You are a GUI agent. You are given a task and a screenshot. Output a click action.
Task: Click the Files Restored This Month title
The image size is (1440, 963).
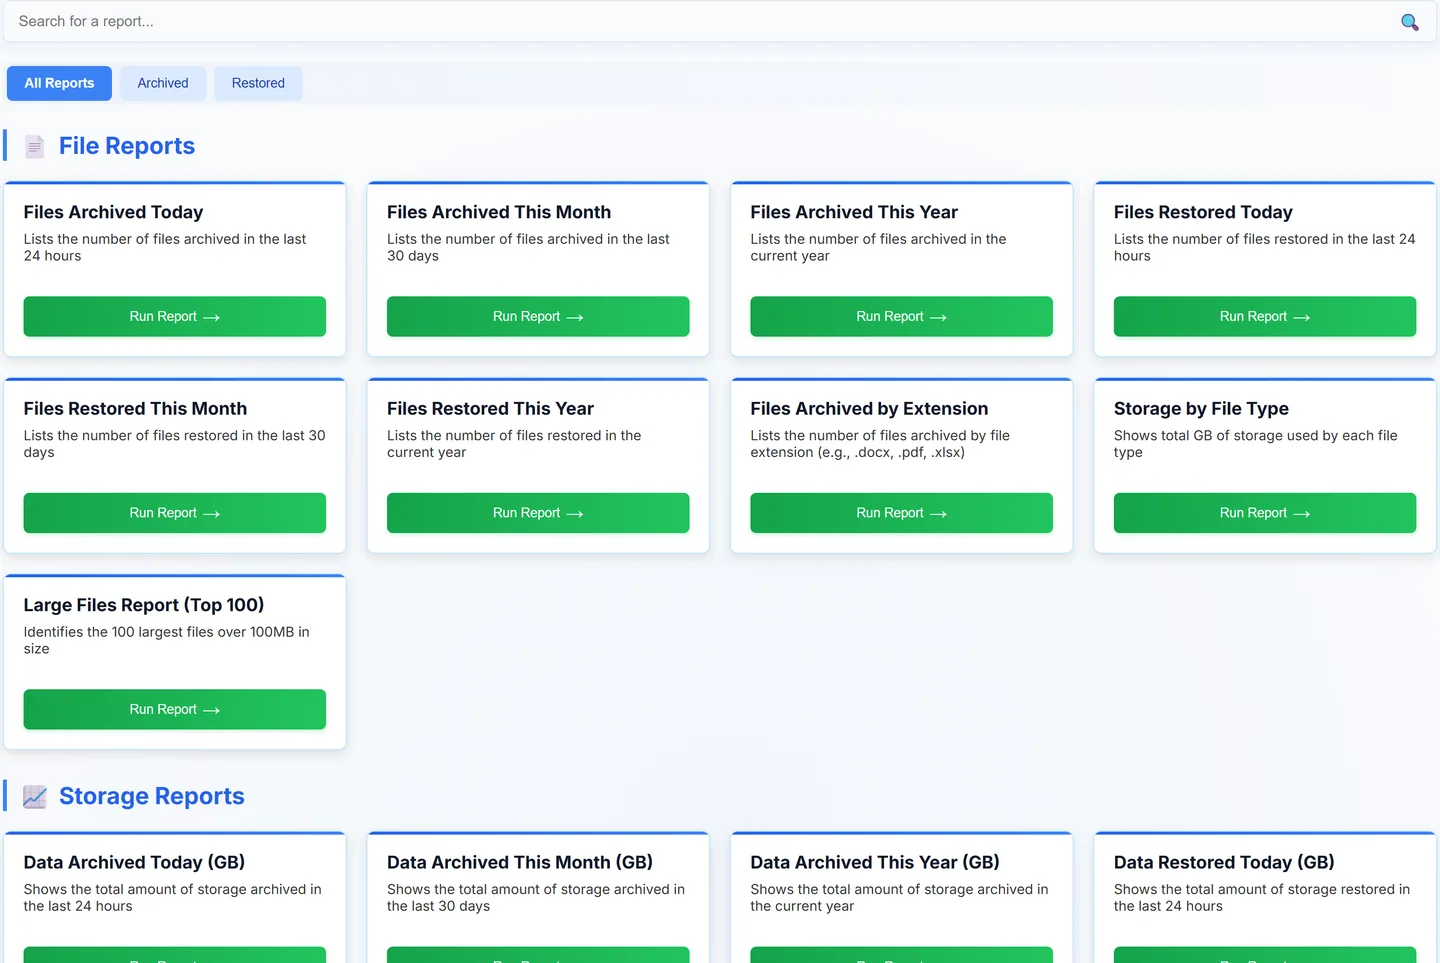(x=135, y=408)
